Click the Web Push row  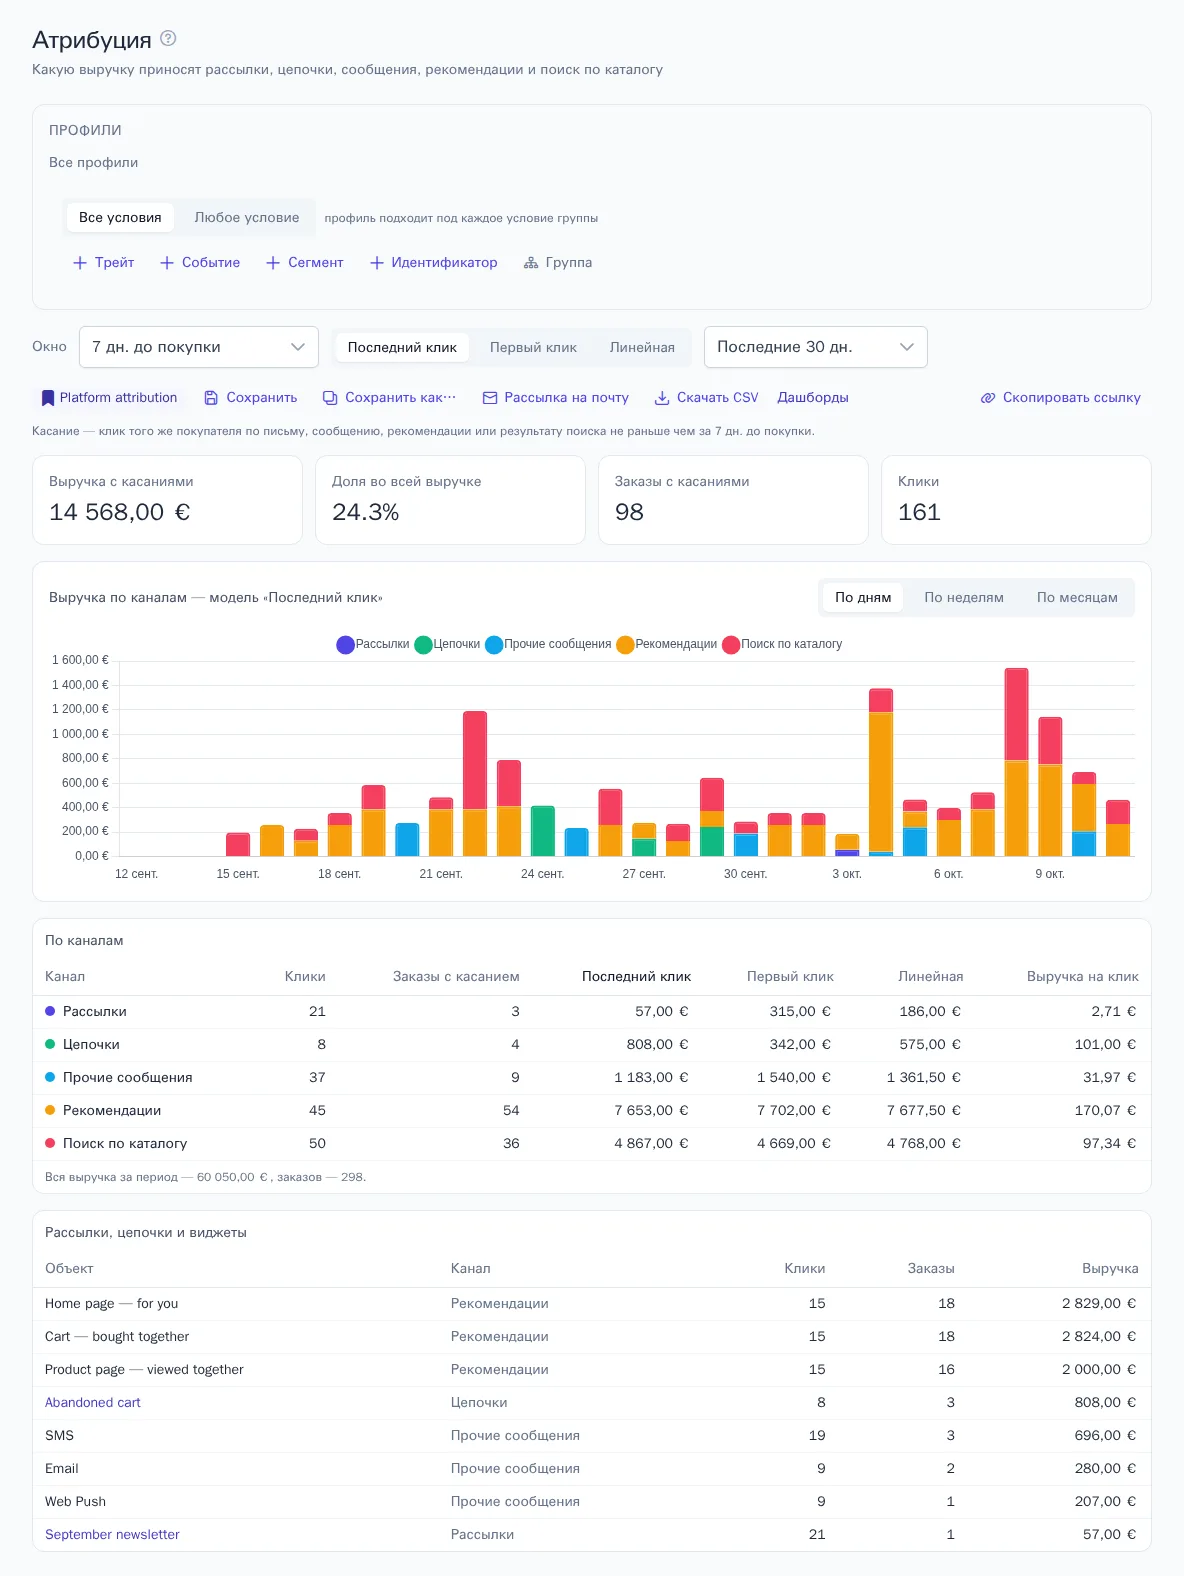[592, 1502]
